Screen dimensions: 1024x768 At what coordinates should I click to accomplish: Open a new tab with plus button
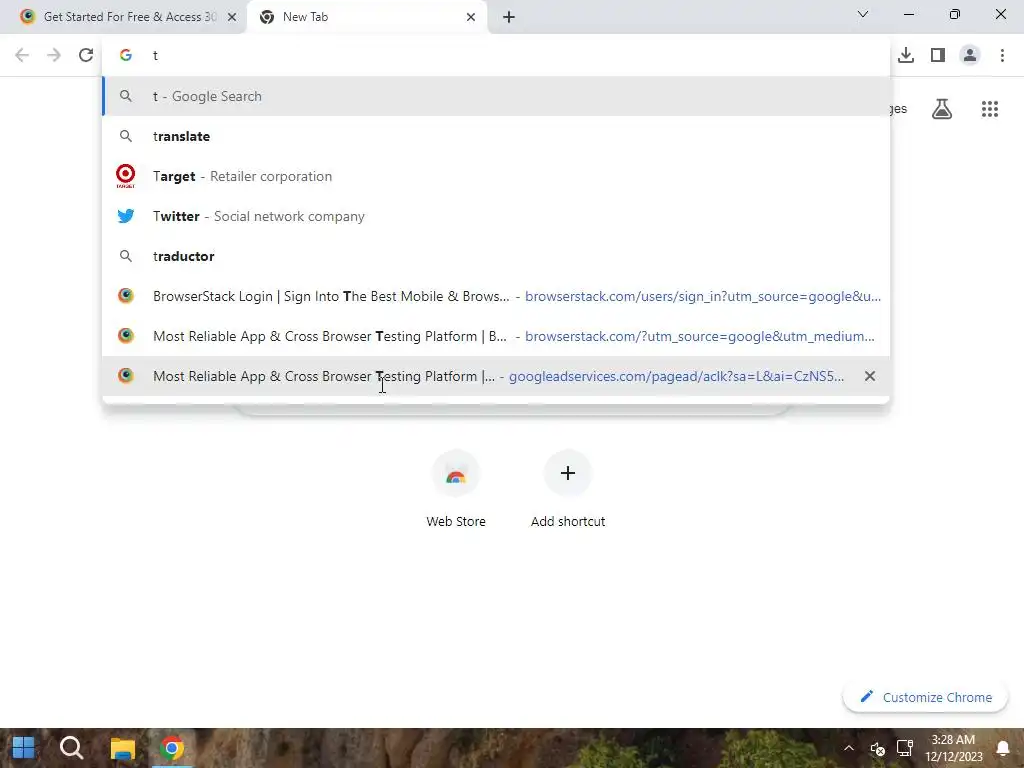[509, 17]
